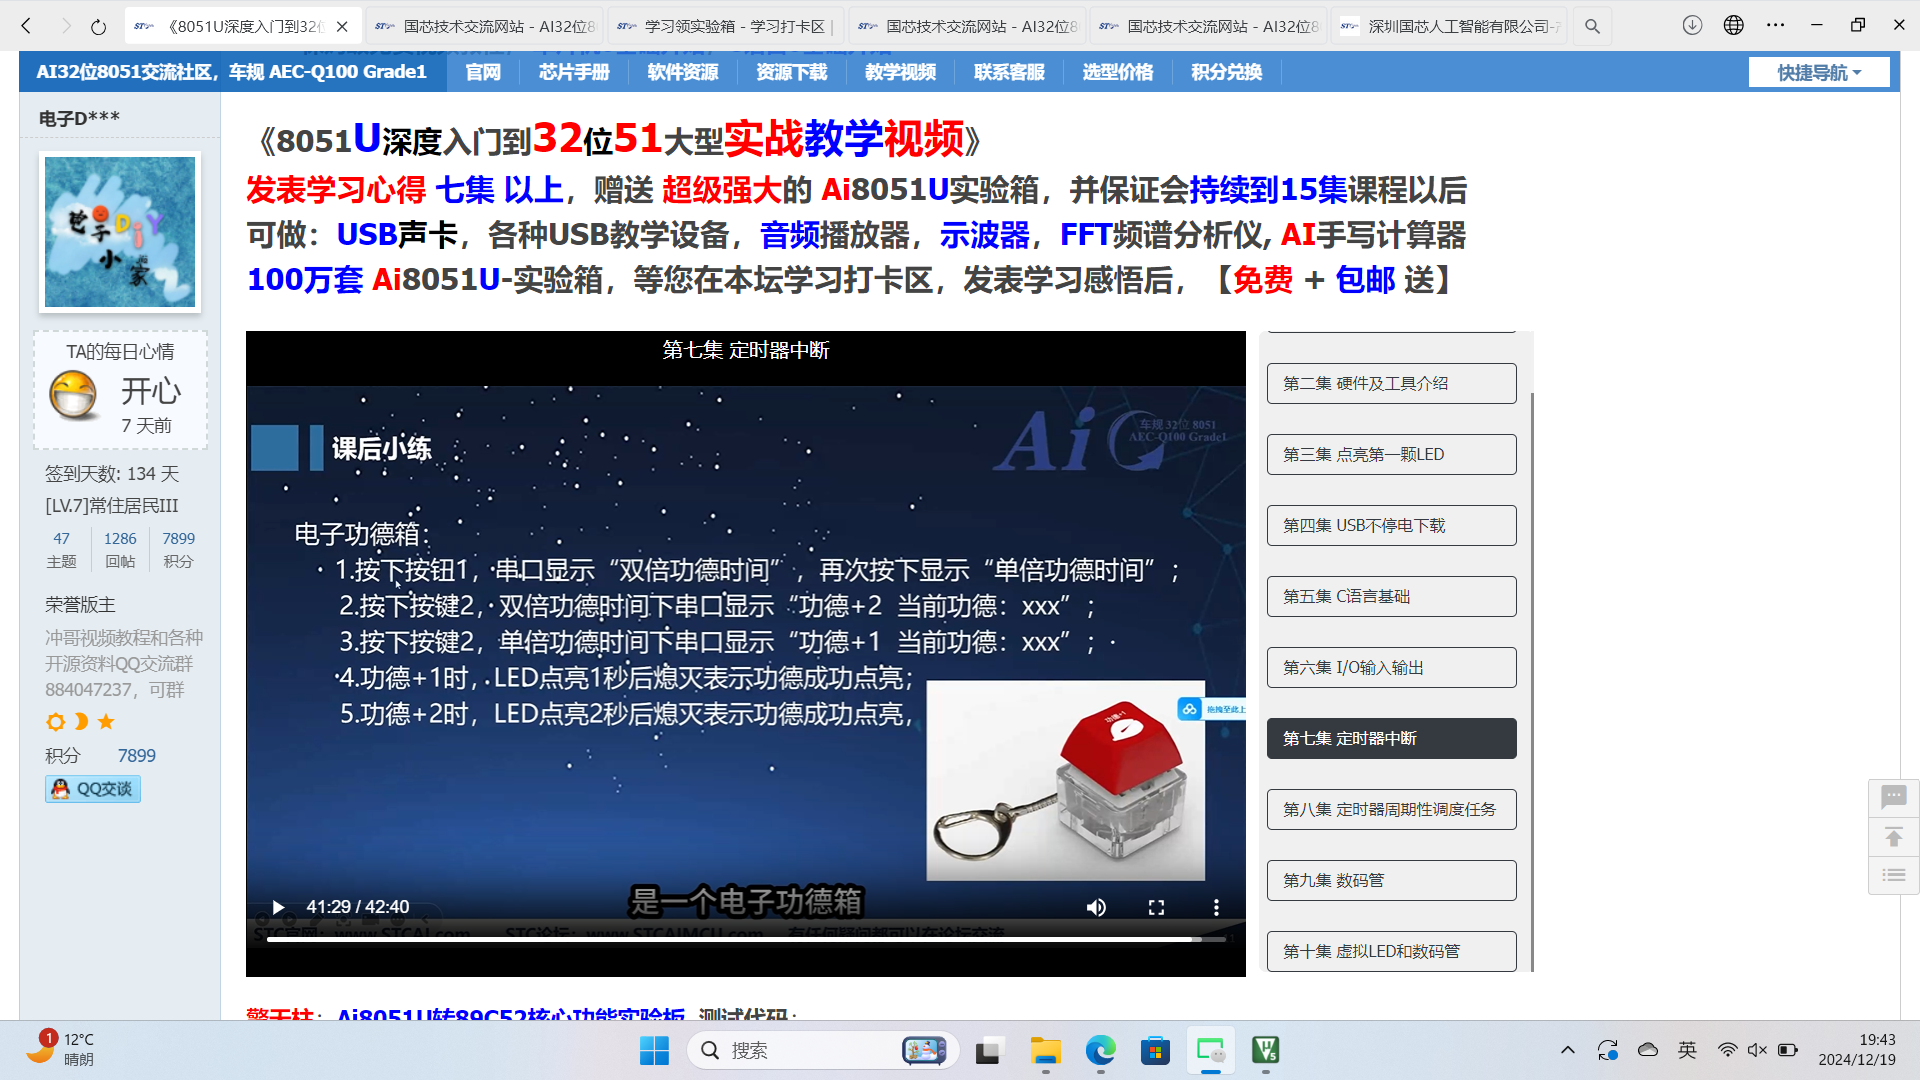Open 官网 in the navigation bar
The width and height of the screenshot is (1920, 1080).
(483, 72)
